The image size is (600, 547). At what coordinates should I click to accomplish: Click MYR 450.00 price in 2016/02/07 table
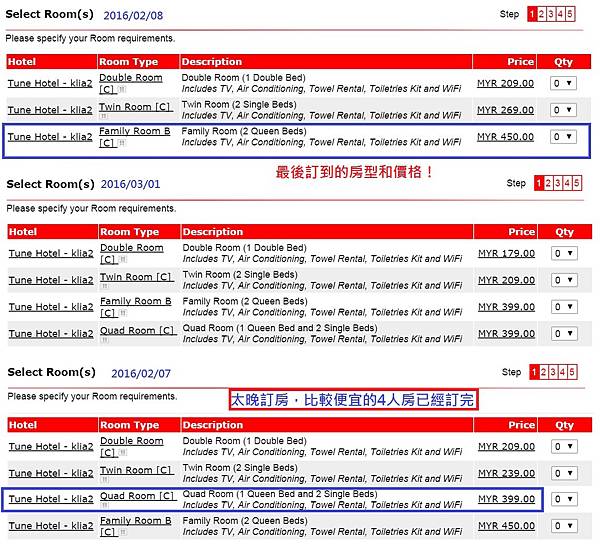pos(507,526)
